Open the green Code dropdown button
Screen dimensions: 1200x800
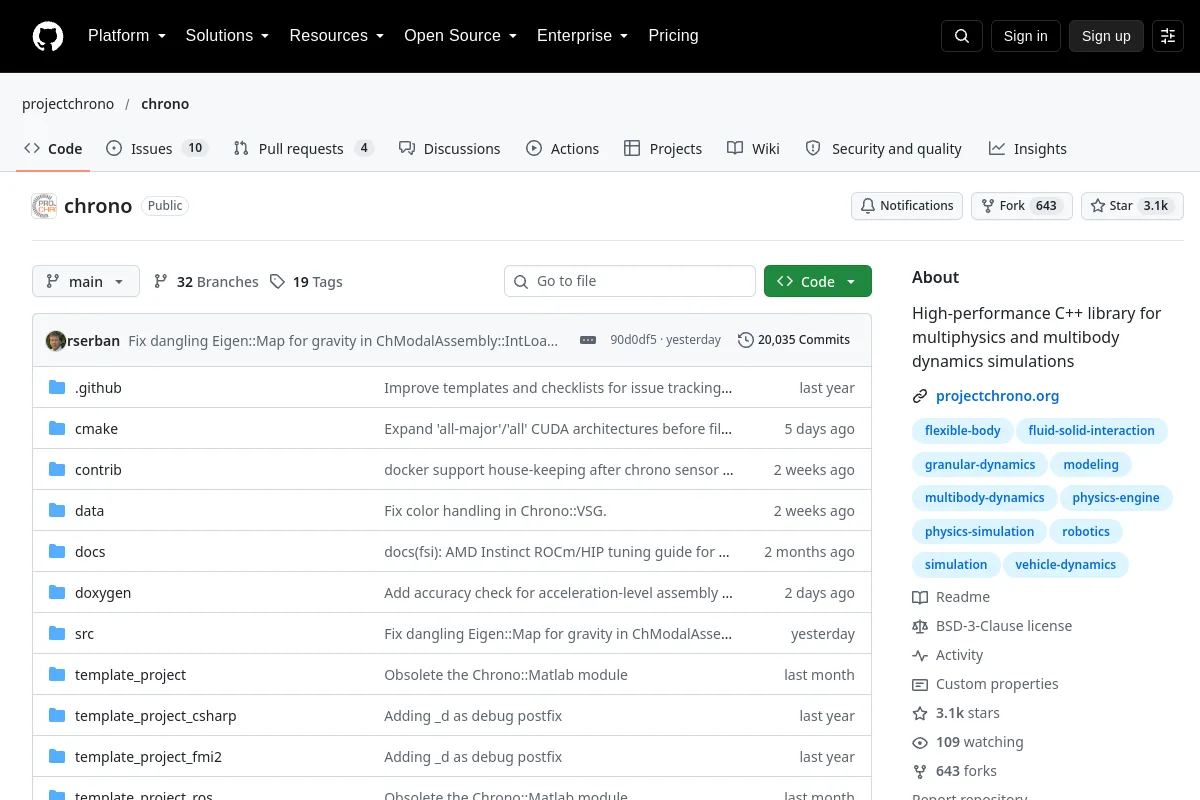click(x=818, y=281)
